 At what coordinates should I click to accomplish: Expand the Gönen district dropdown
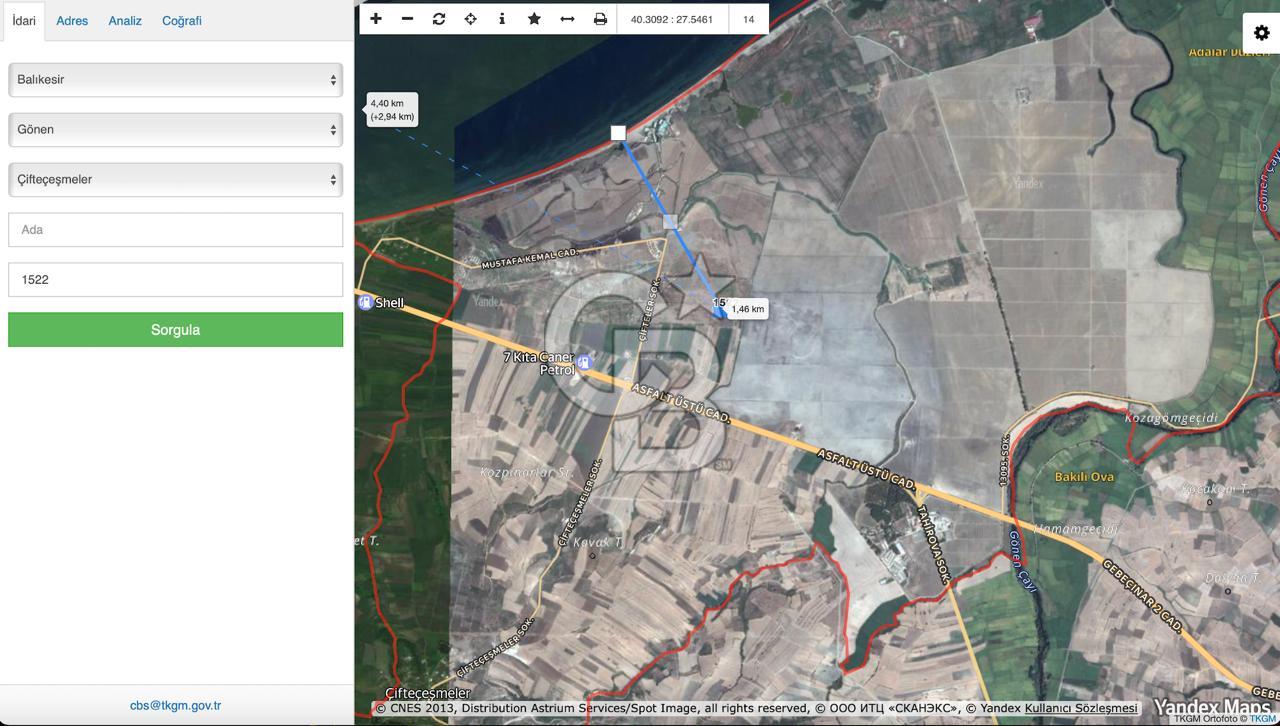(175, 130)
